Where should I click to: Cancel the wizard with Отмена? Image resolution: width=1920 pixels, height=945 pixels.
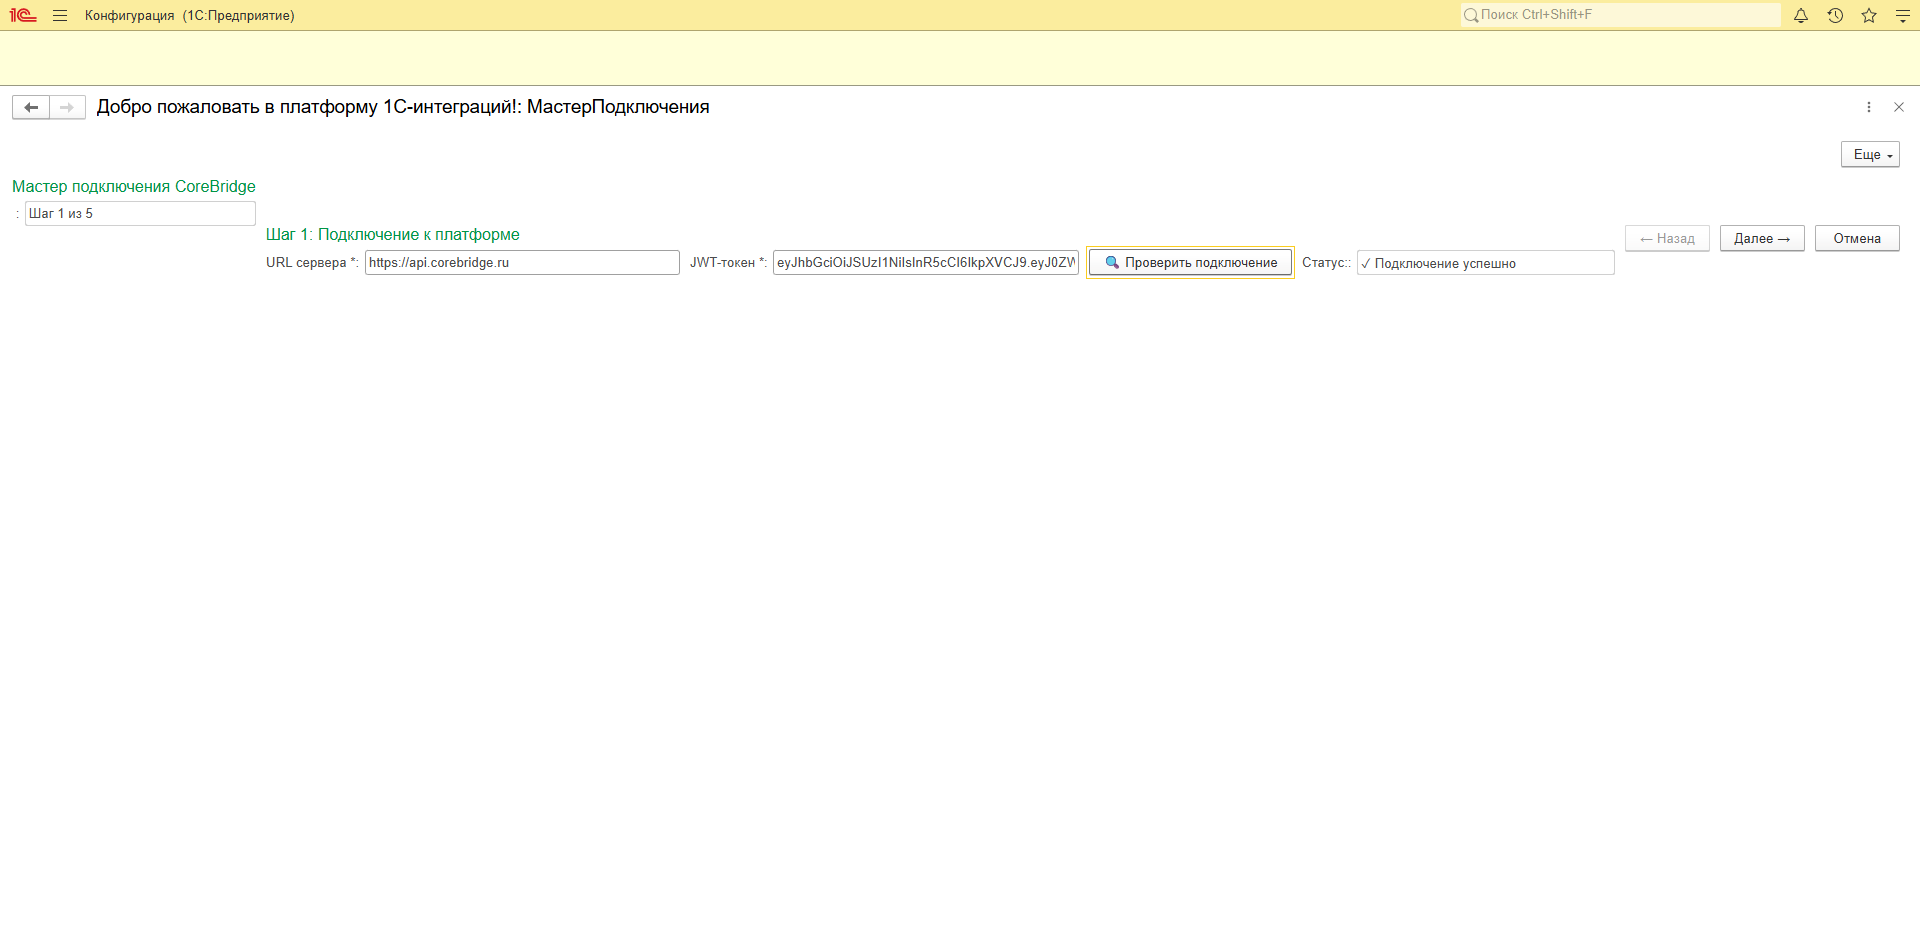1857,238
